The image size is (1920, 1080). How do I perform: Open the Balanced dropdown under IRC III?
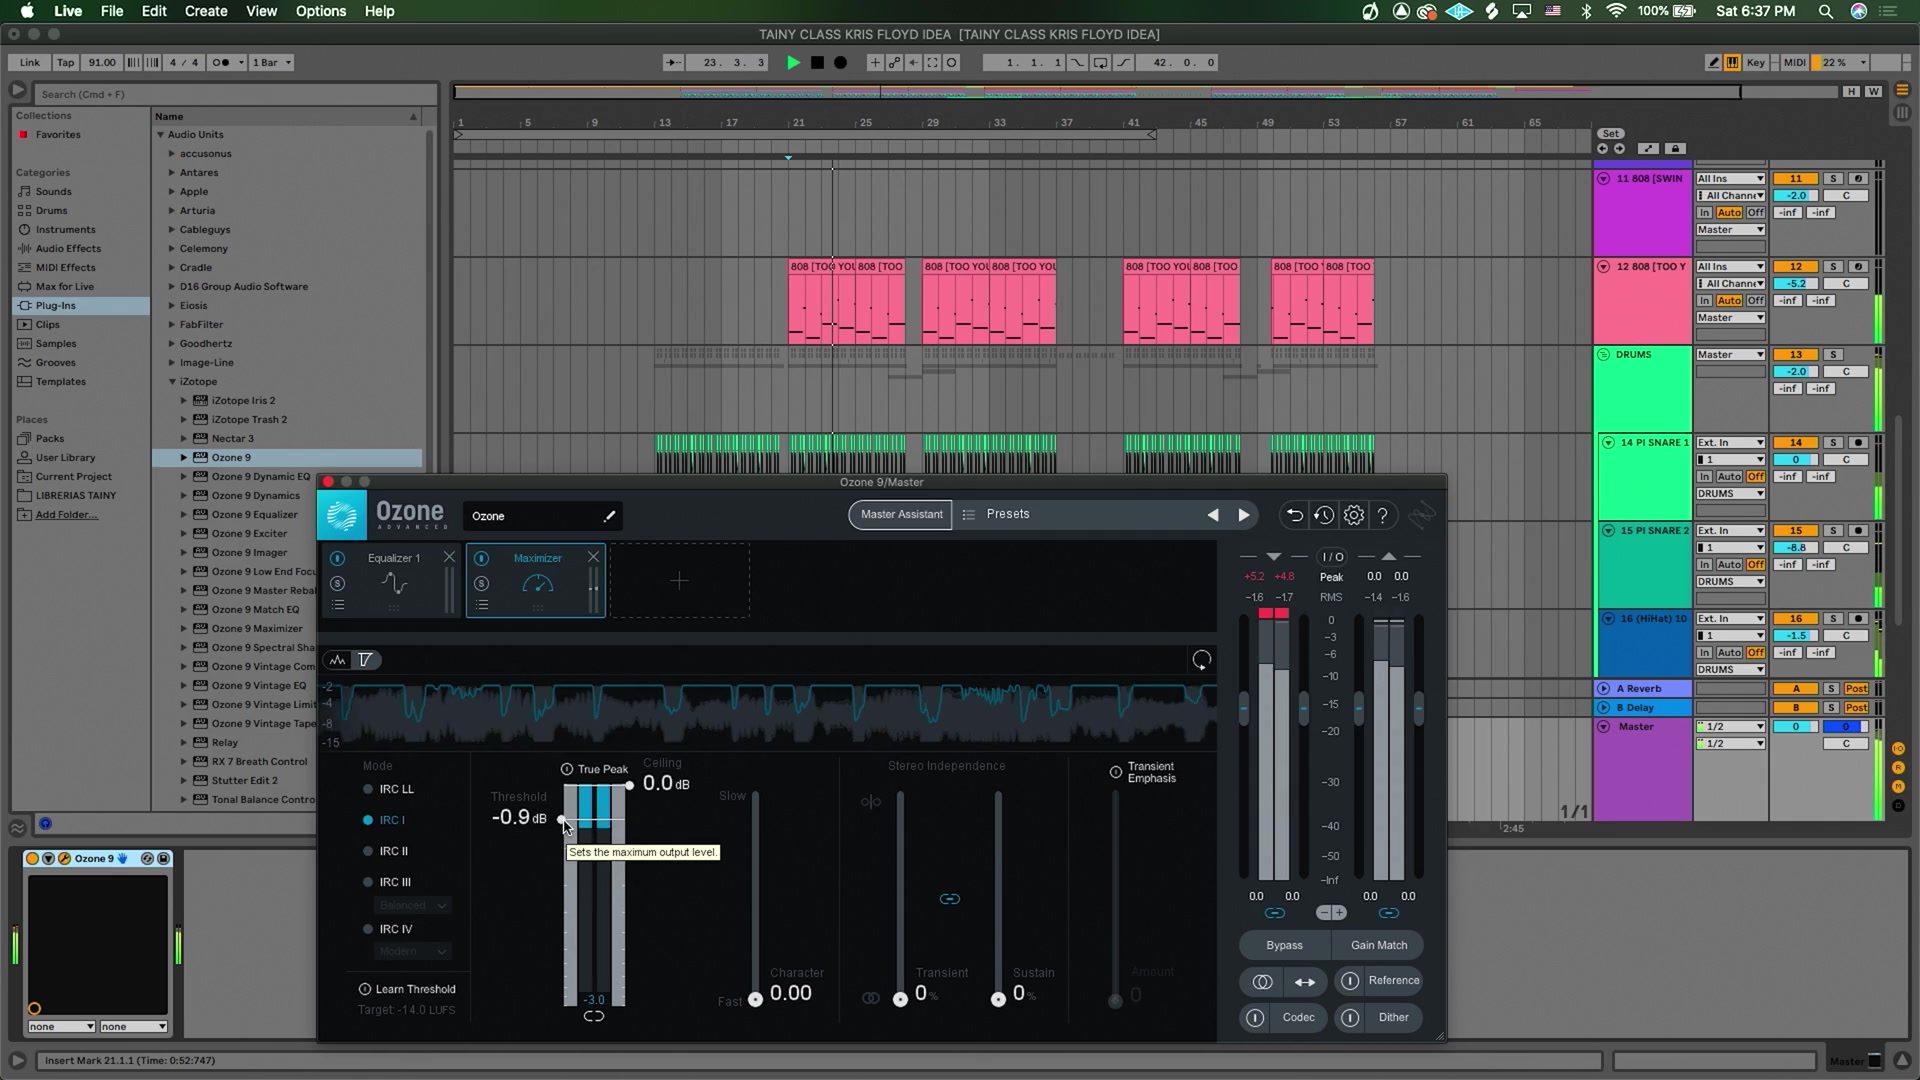point(412,904)
